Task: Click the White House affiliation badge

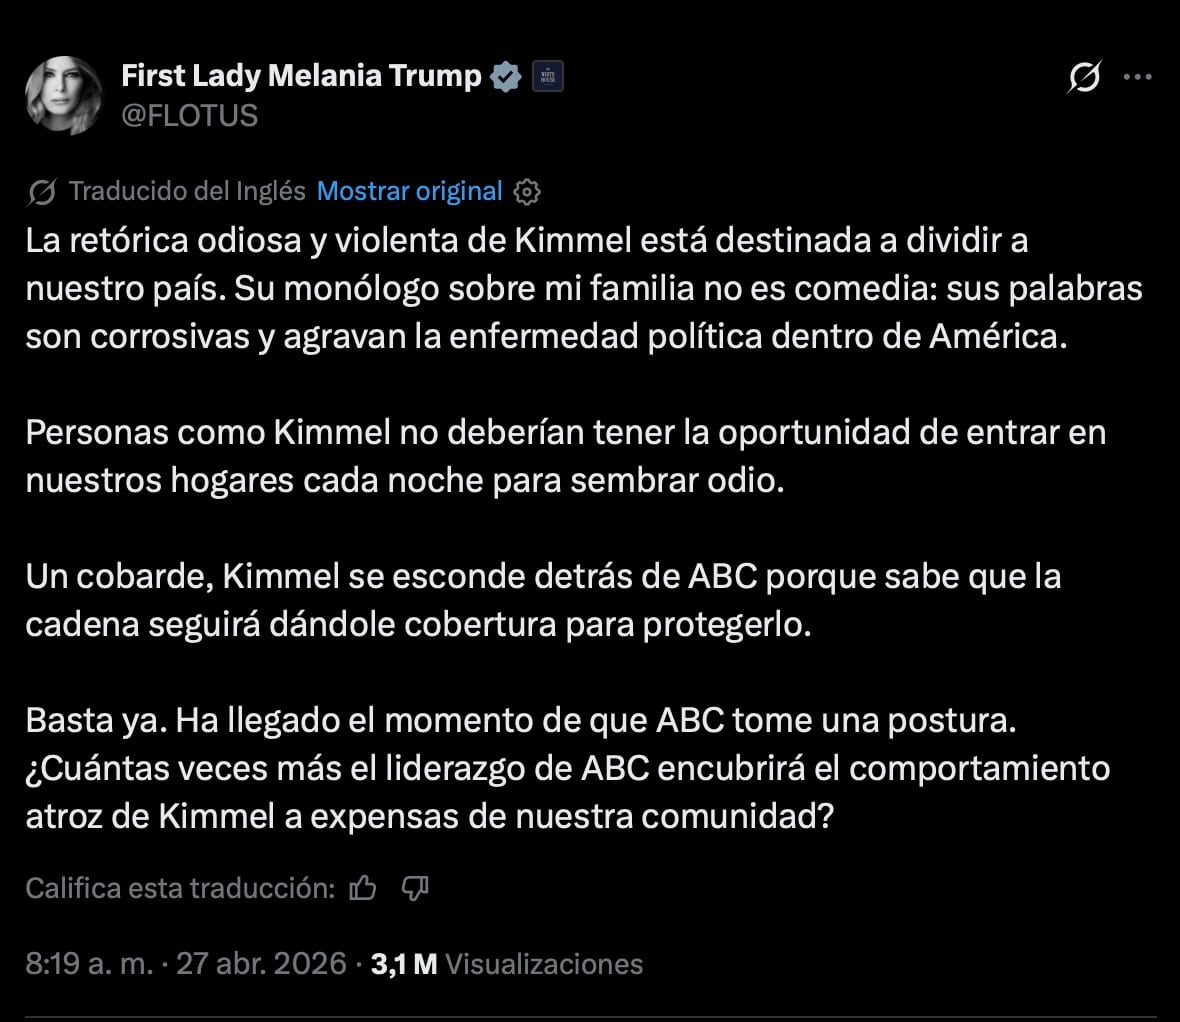Action: coord(547,75)
